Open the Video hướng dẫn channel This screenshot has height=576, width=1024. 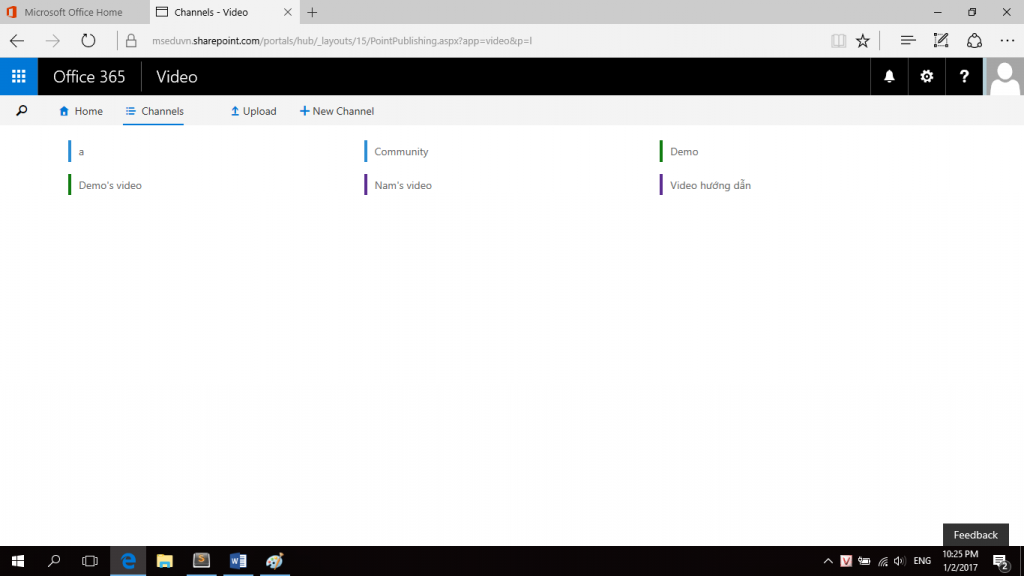click(710, 185)
